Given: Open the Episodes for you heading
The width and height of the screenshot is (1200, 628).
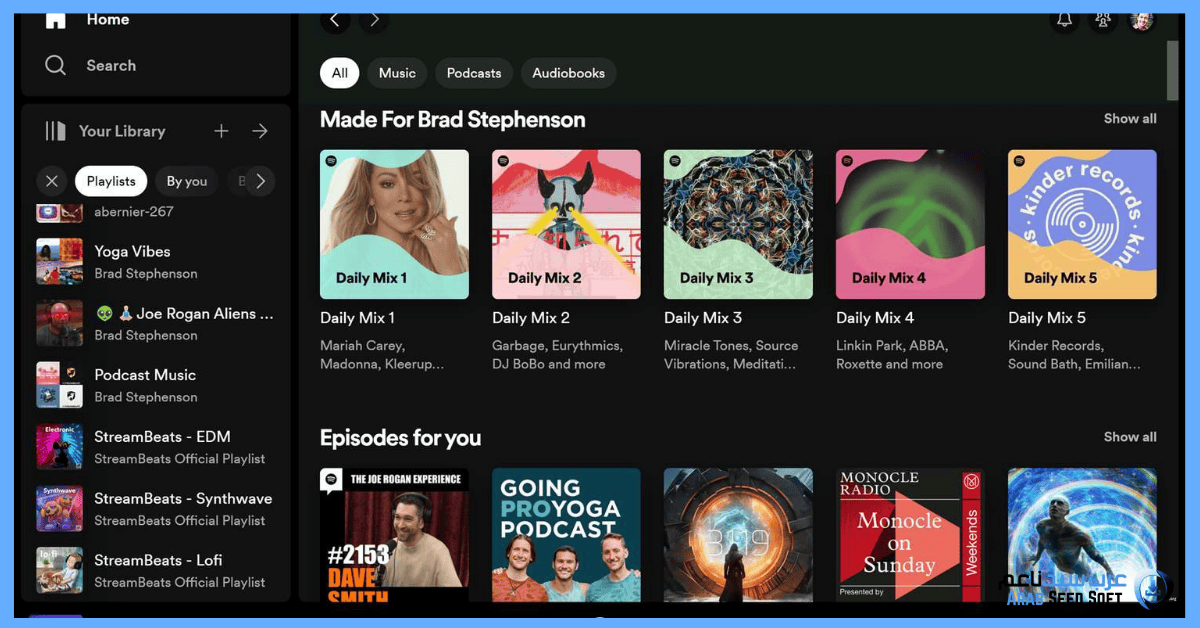Looking at the screenshot, I should point(400,438).
